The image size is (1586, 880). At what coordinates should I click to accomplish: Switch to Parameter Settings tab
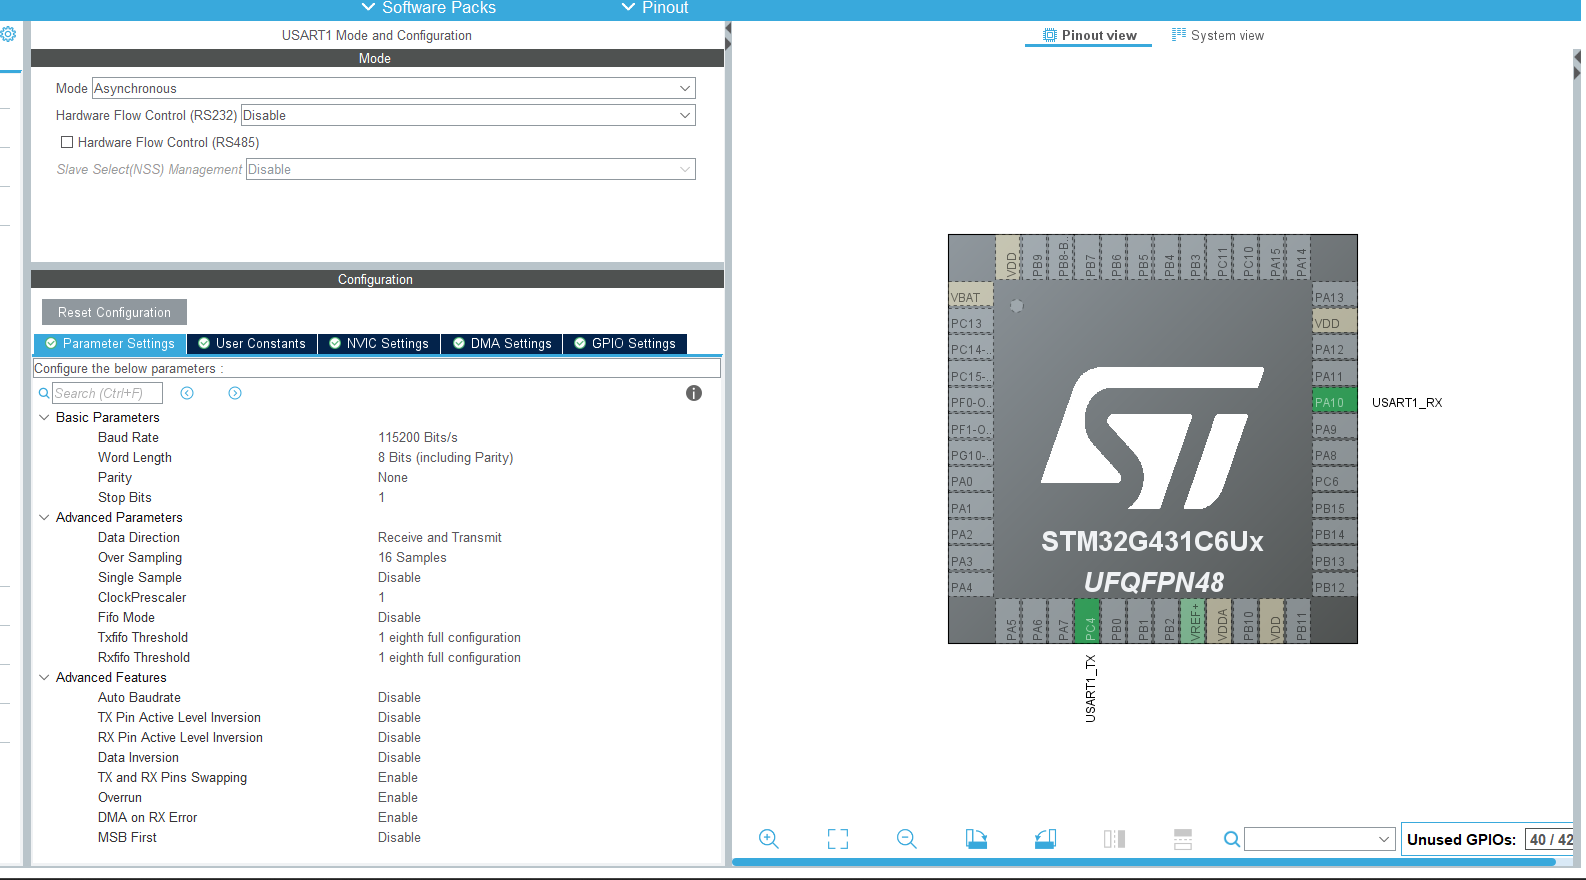point(110,343)
